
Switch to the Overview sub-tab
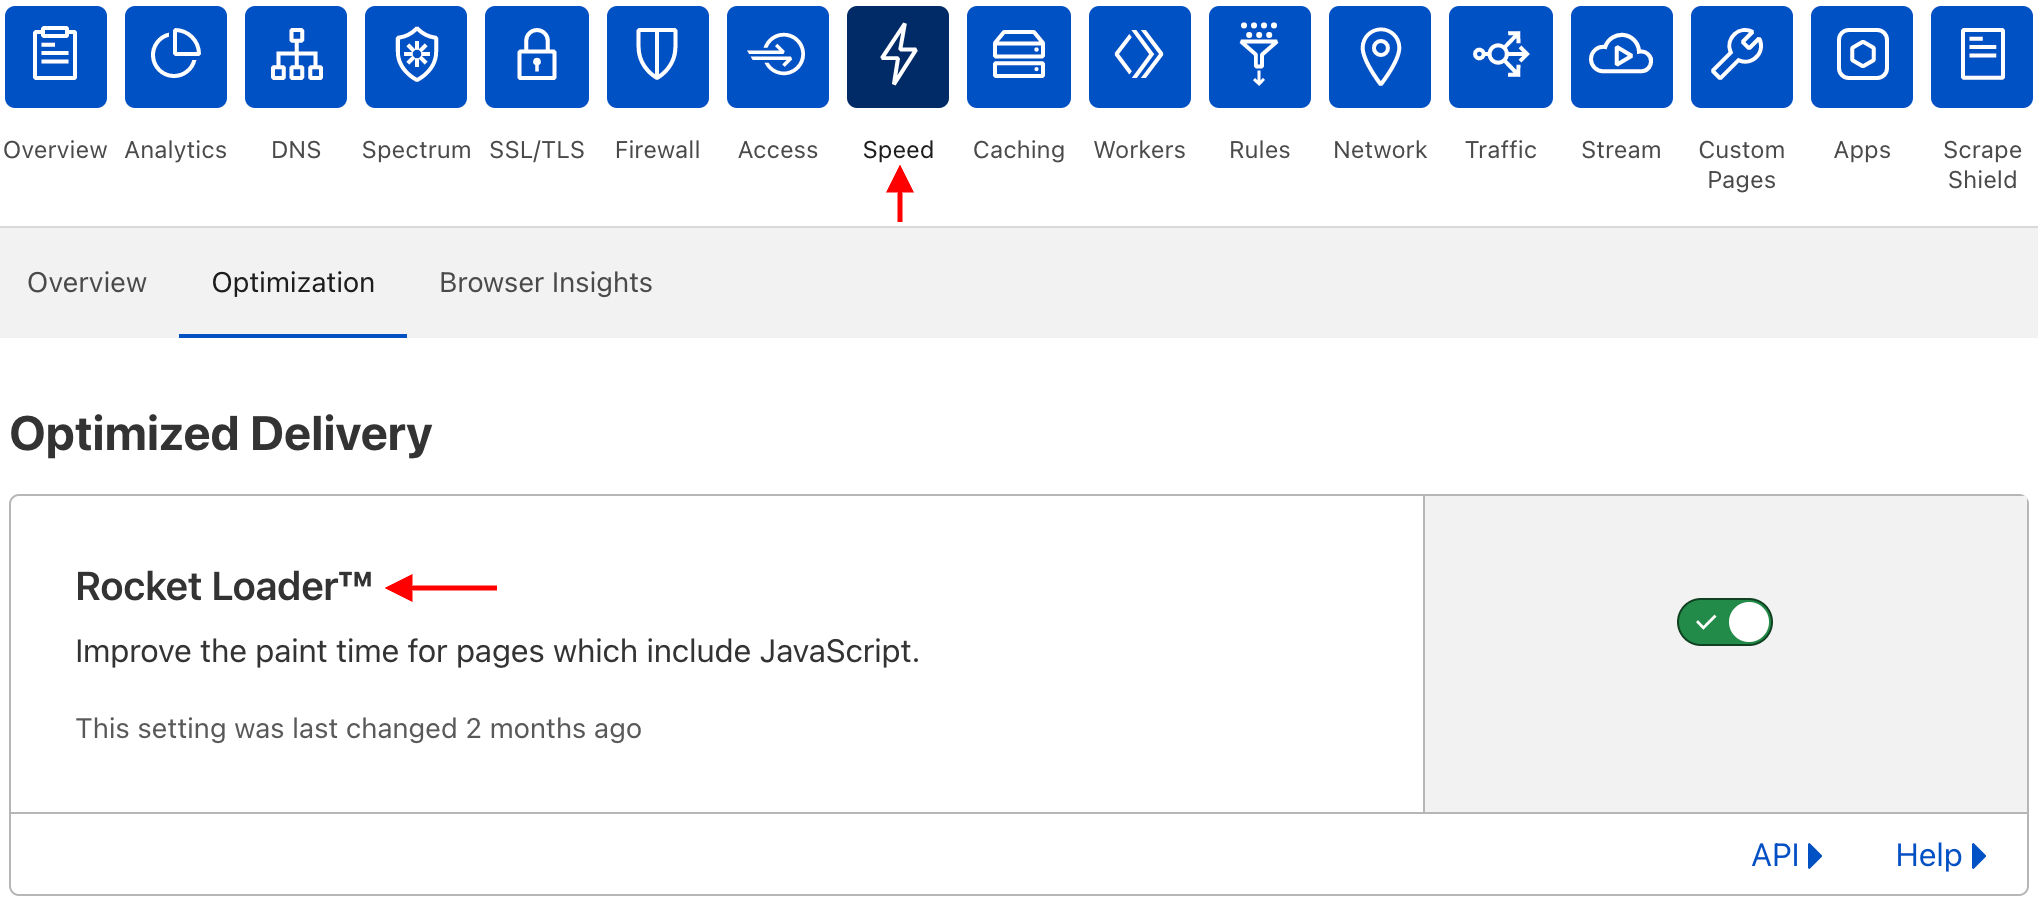click(87, 283)
